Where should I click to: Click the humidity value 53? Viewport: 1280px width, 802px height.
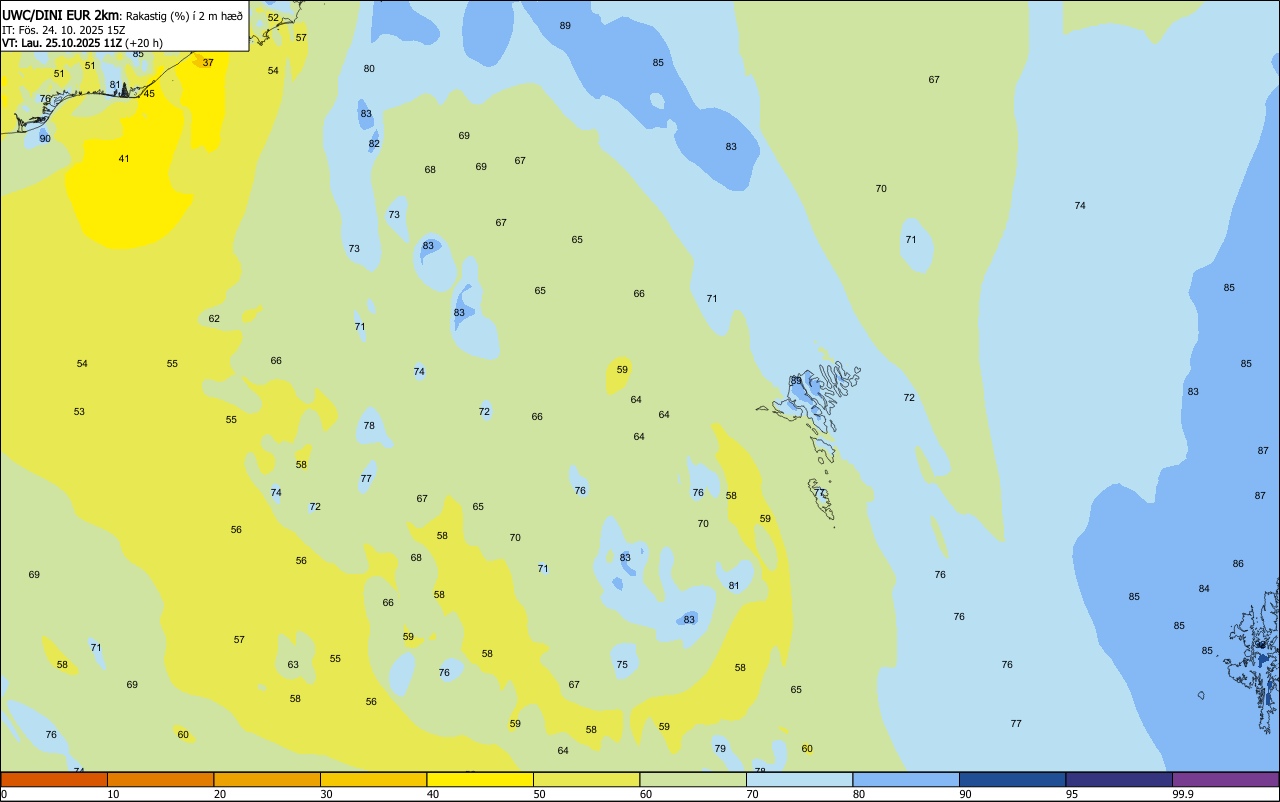(79, 411)
